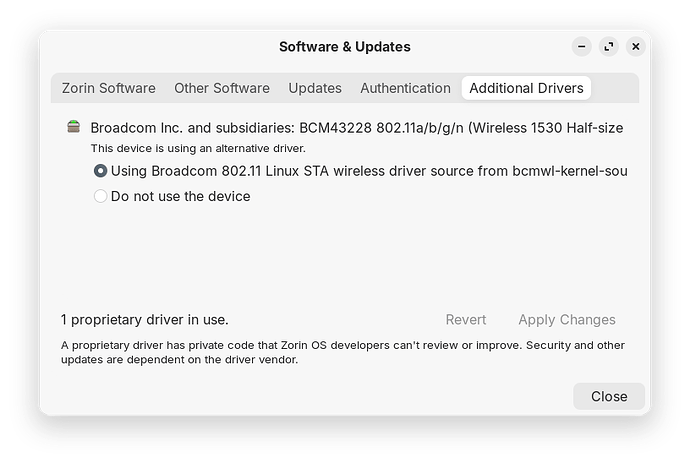Click the Broadcom BCM43228 device name text

click(x=357, y=128)
